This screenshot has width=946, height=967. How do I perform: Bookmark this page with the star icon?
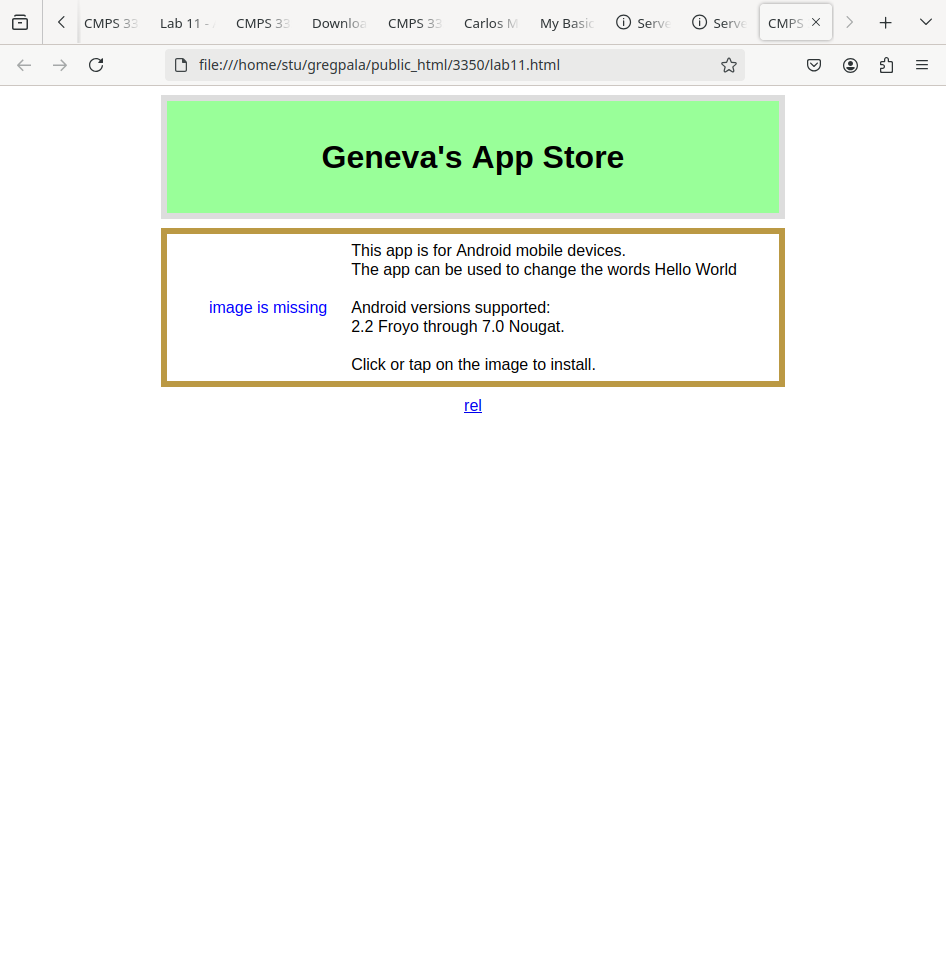click(728, 65)
